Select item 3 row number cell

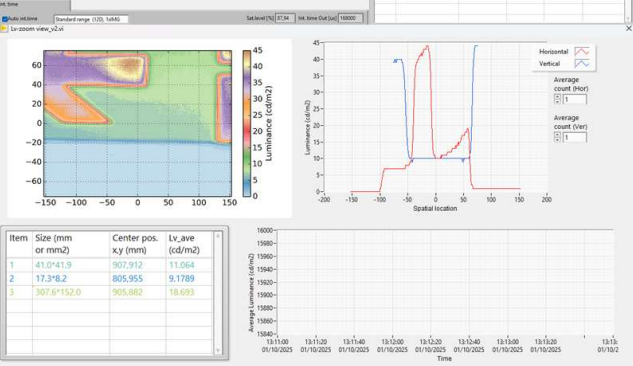pyautogui.click(x=19, y=293)
